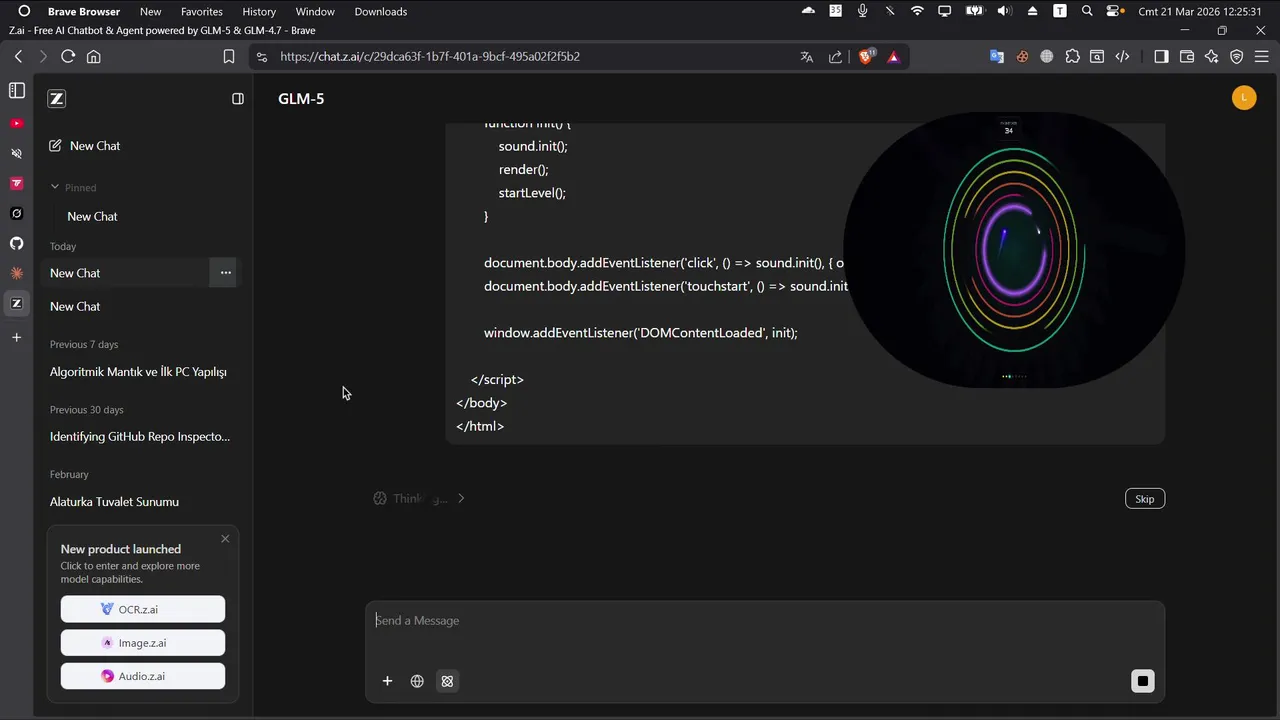Open the GitHub shortcut in sidebar
Screen dimensions: 1280x720
(16, 243)
